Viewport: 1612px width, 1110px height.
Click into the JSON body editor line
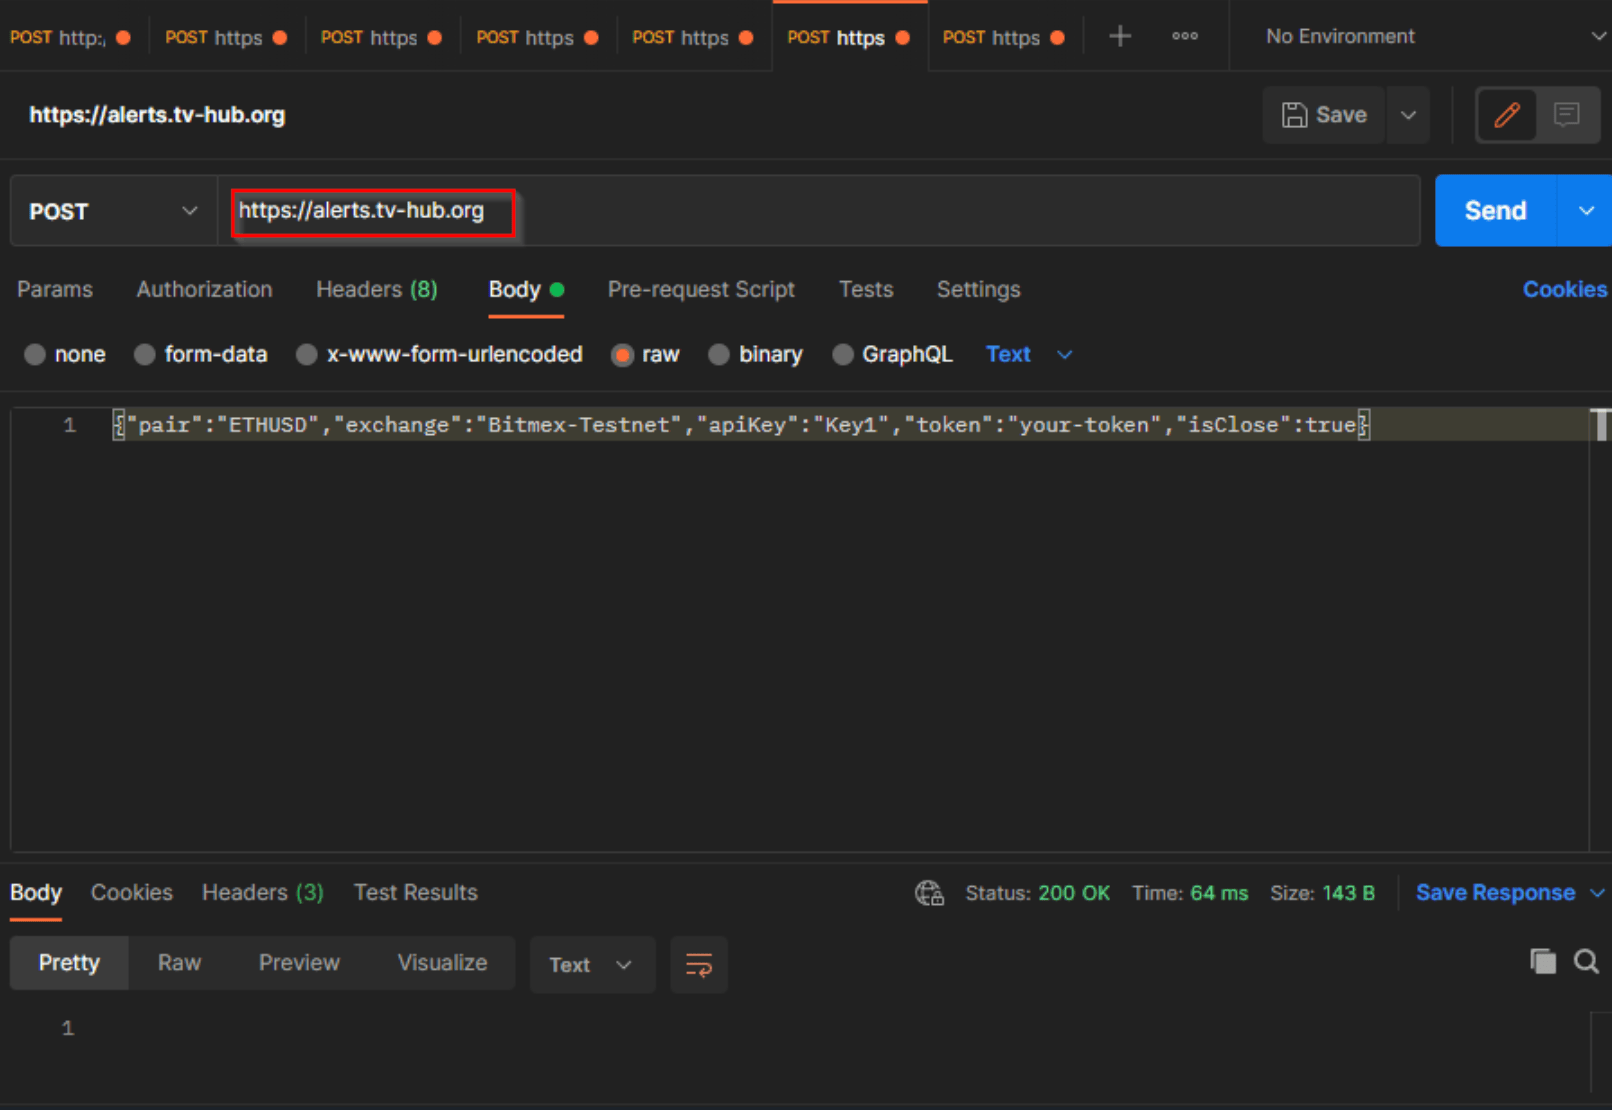click(x=740, y=425)
